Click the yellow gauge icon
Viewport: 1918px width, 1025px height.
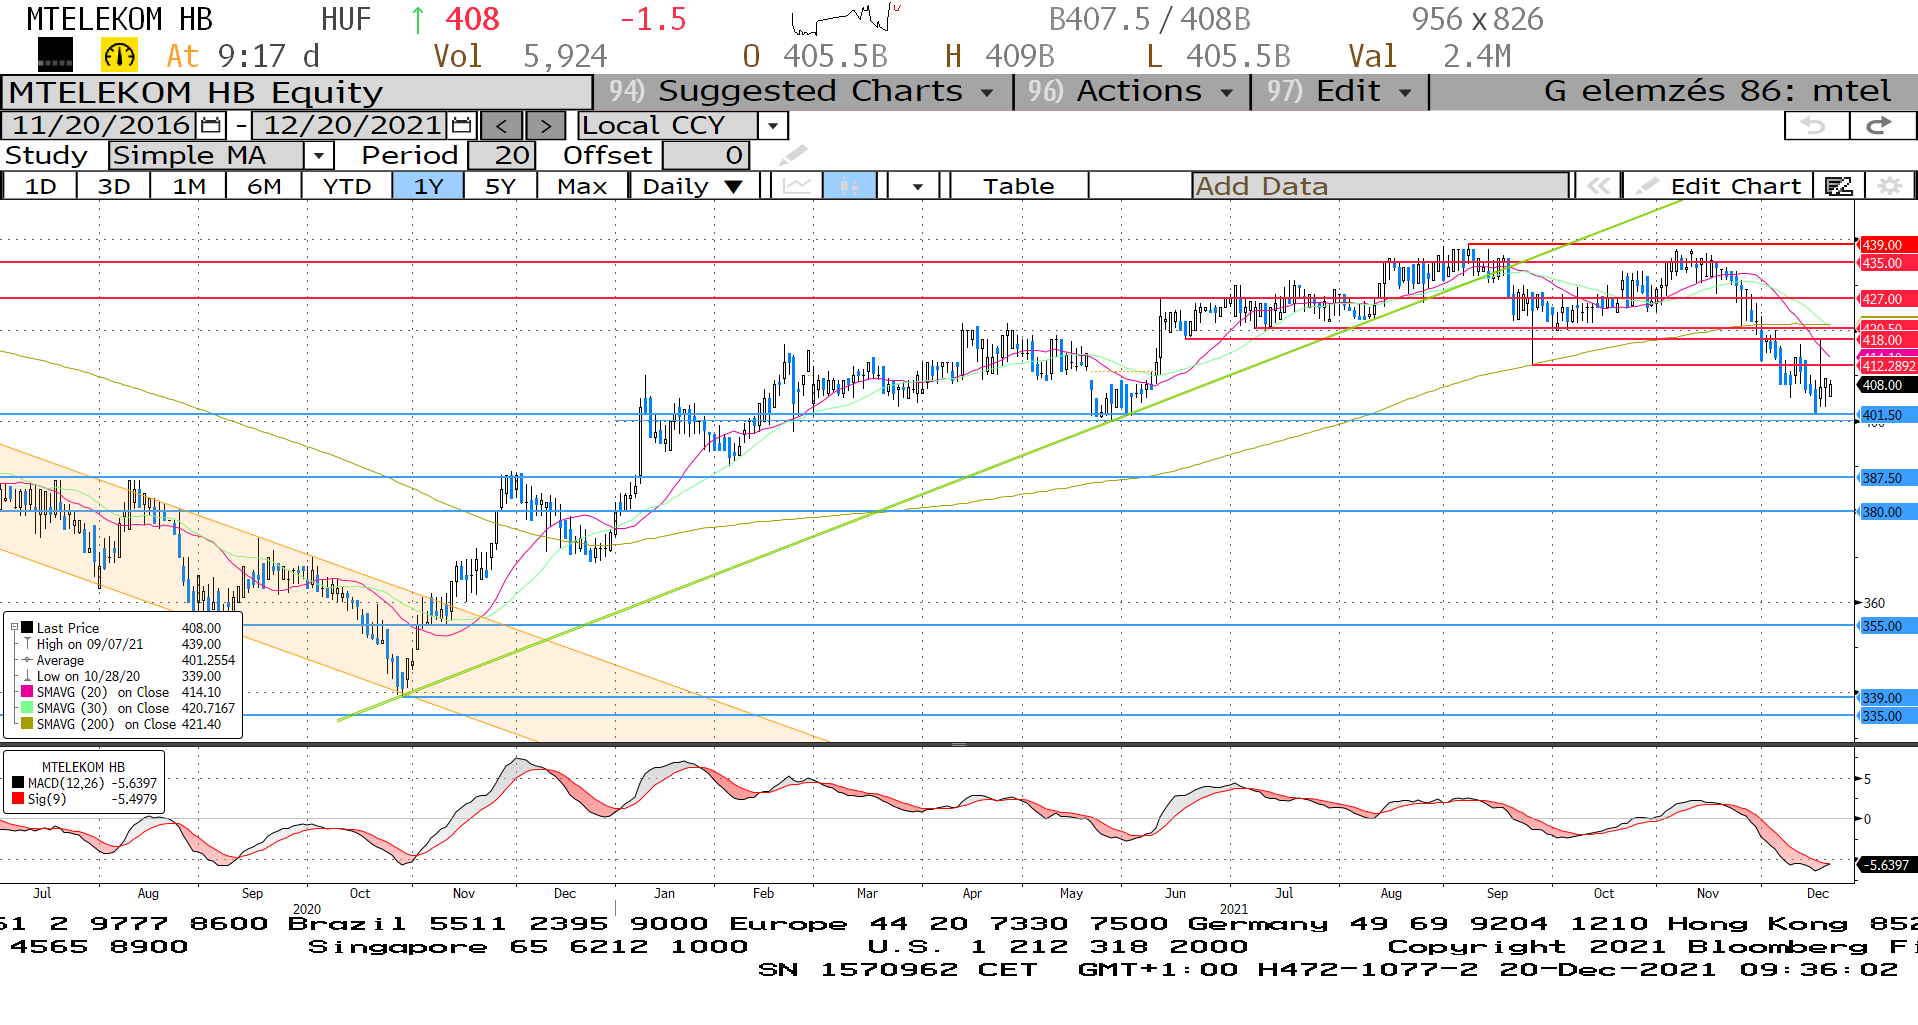(119, 55)
